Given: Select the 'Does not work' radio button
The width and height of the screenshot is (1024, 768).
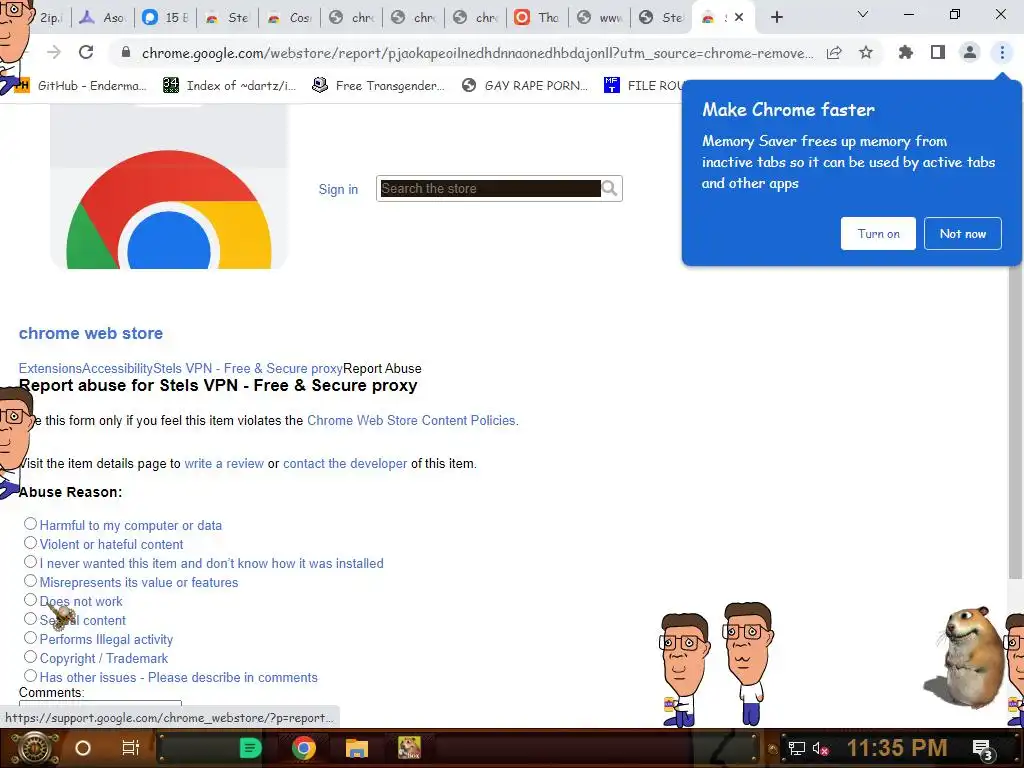Looking at the screenshot, I should click(x=30, y=600).
